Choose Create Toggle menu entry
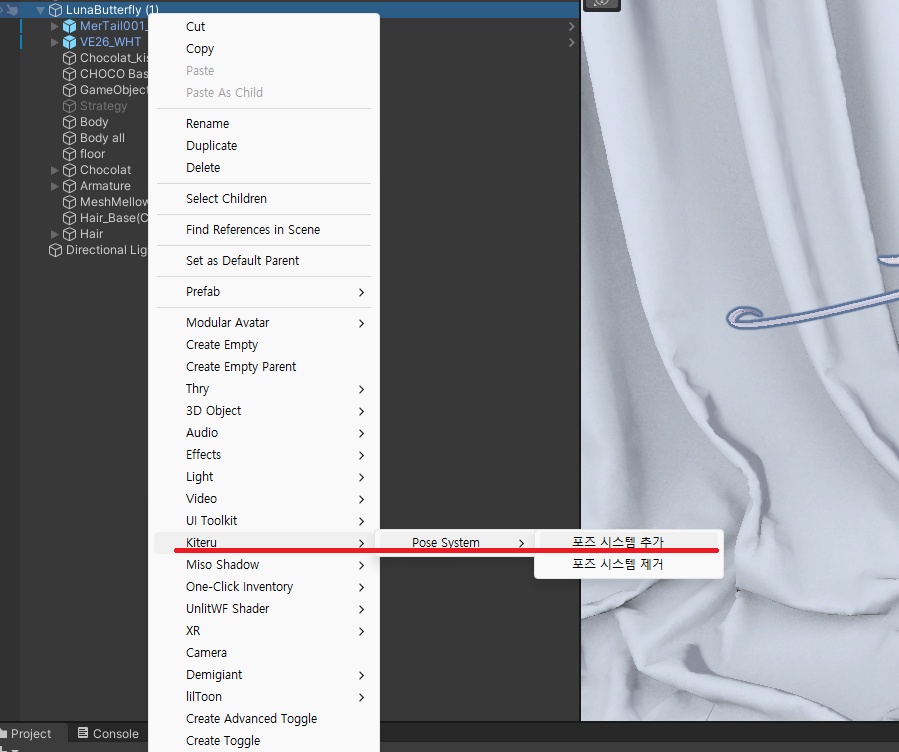Screen dimensions: 899x752 pos(264,741)
